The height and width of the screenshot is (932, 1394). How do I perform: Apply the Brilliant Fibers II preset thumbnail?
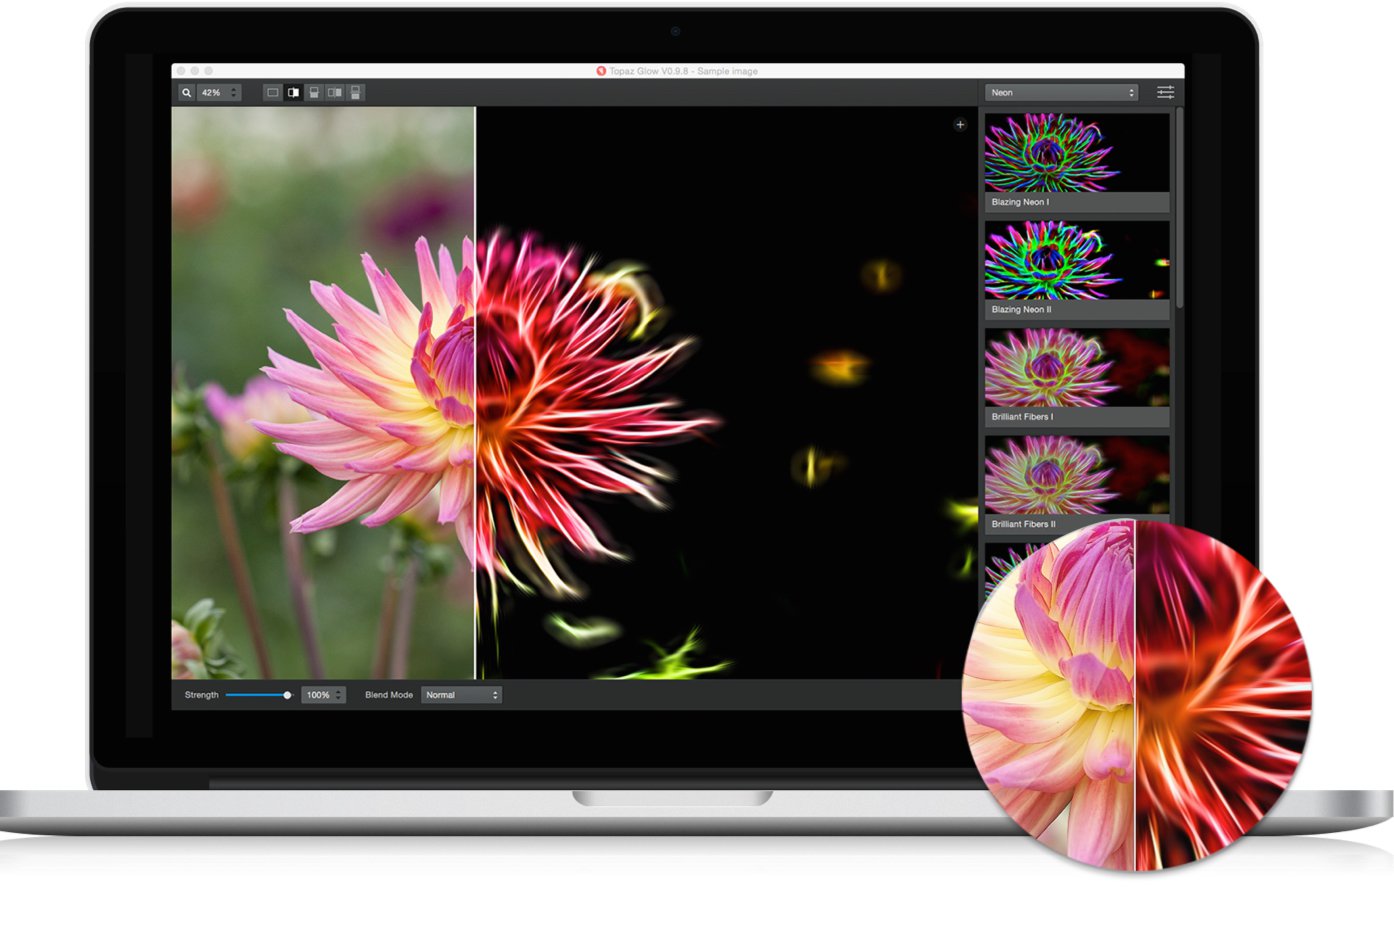click(1077, 474)
